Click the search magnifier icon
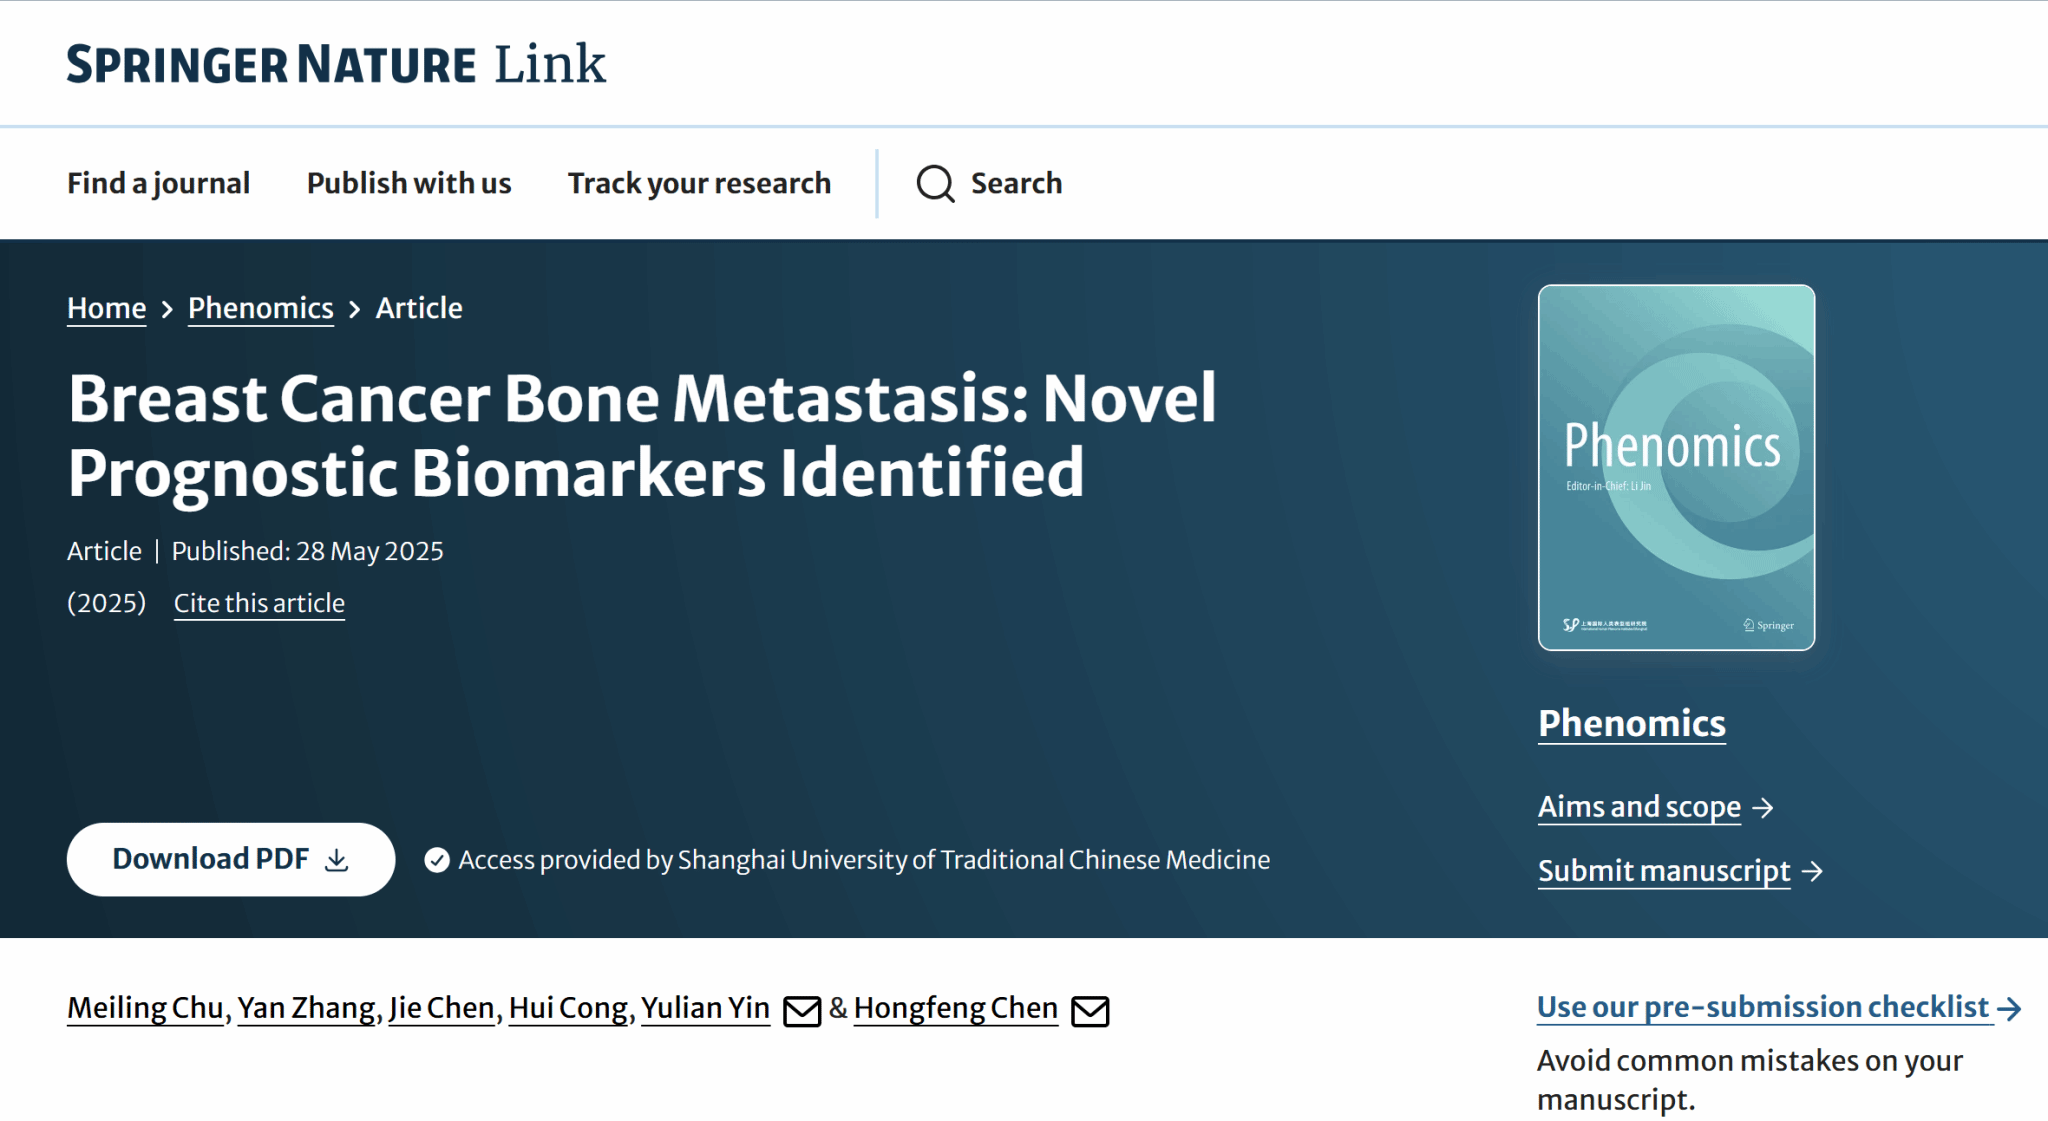Image resolution: width=2048 pixels, height=1121 pixels. 935,184
